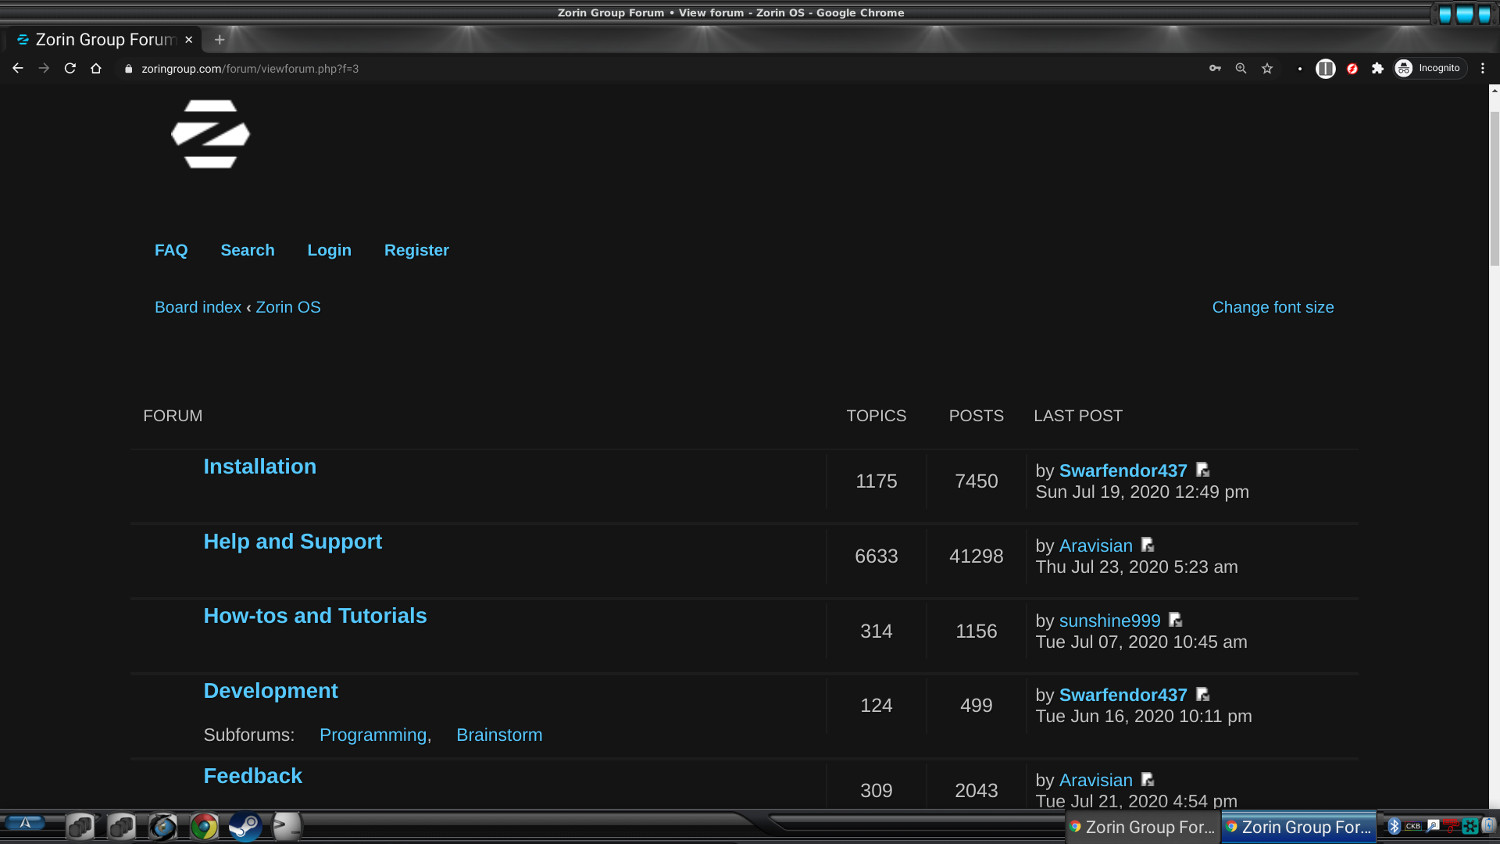
Task: Select the FAQ menu item
Action: [x=171, y=250]
